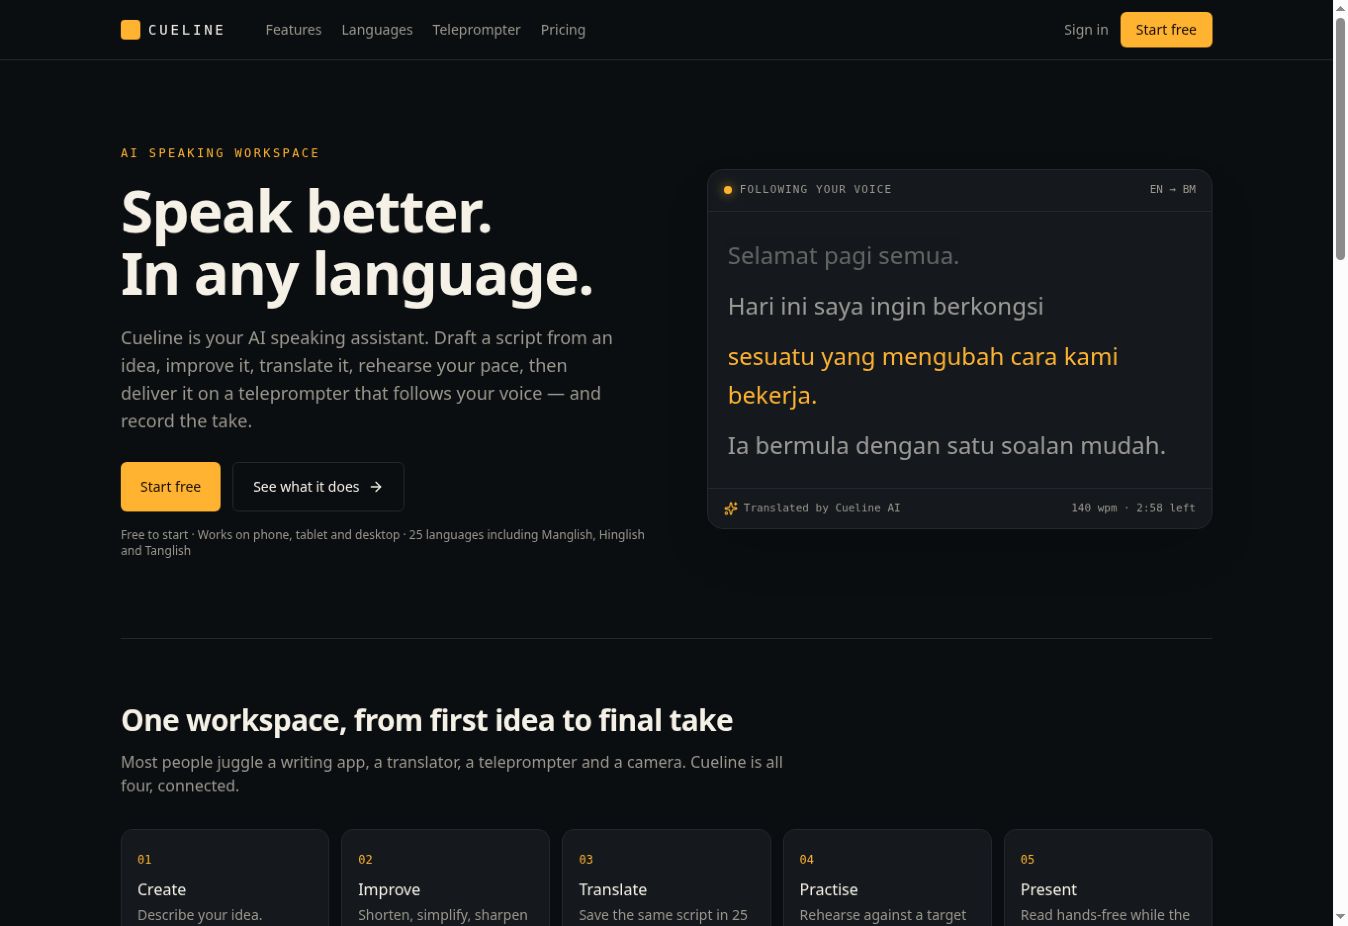Go to Teleprompter in navigation
The width and height of the screenshot is (1348, 926).
[476, 30]
